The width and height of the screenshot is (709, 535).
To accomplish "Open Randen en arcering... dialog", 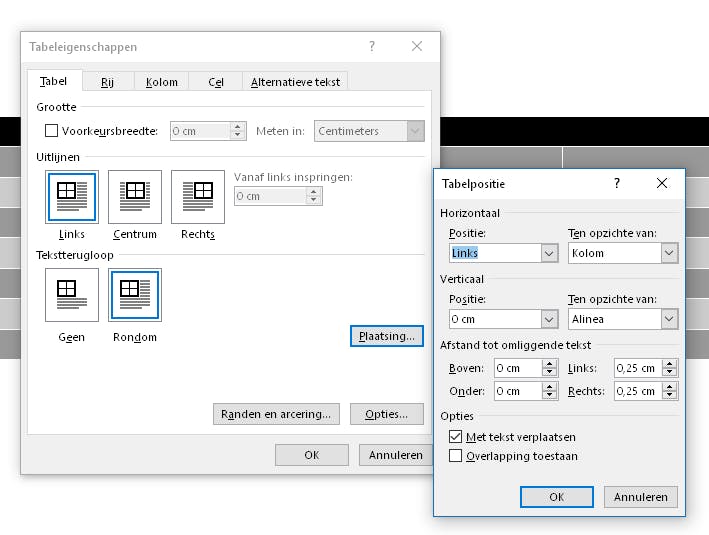I will coord(276,414).
